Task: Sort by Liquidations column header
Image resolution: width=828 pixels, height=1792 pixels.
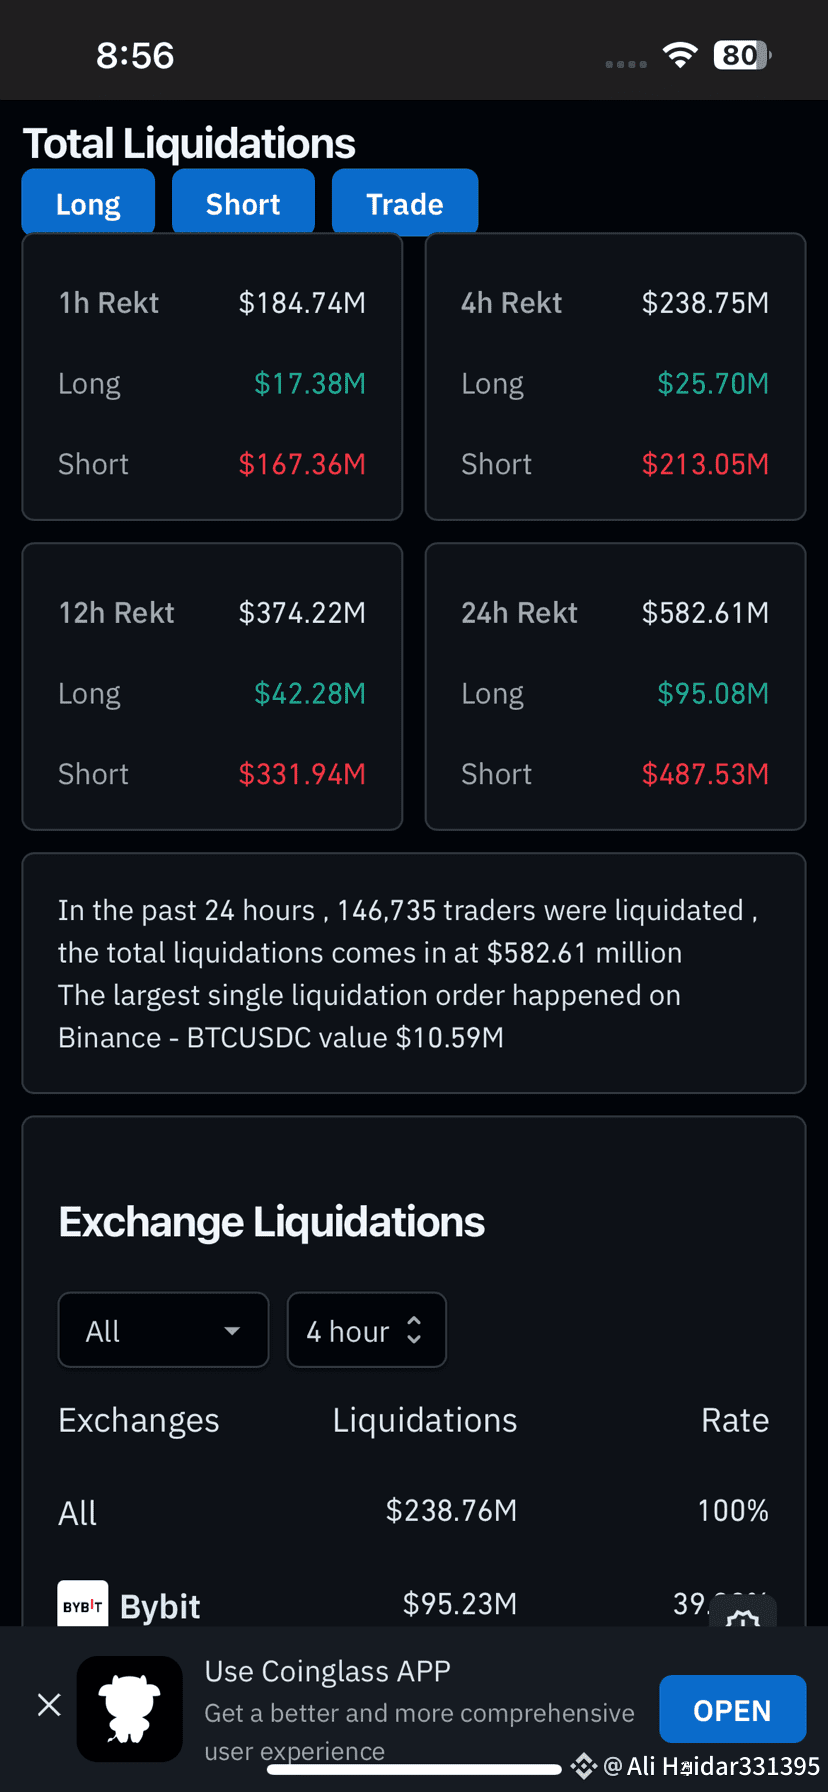Action: (425, 1420)
